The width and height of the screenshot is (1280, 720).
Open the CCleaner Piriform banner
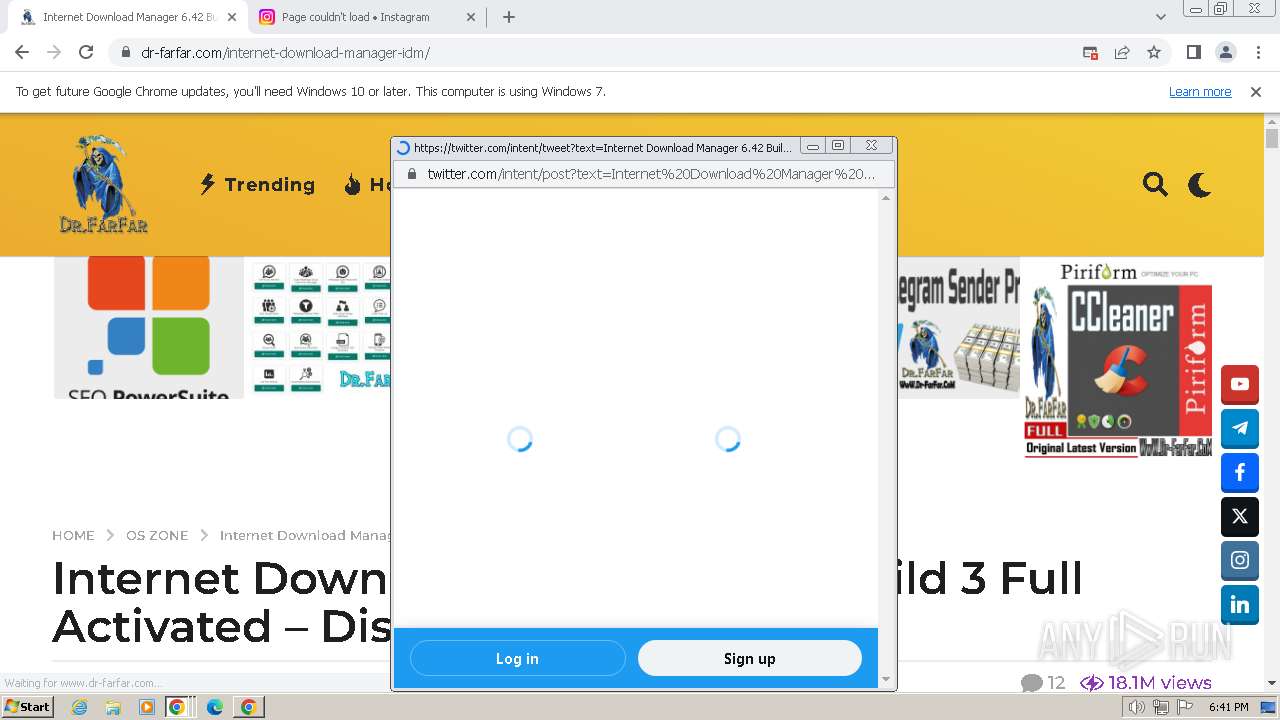[1118, 359]
